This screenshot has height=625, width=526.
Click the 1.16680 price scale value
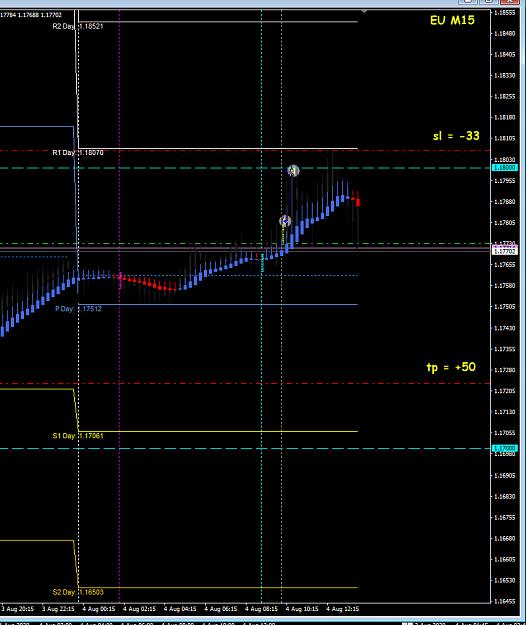pyautogui.click(x=504, y=539)
